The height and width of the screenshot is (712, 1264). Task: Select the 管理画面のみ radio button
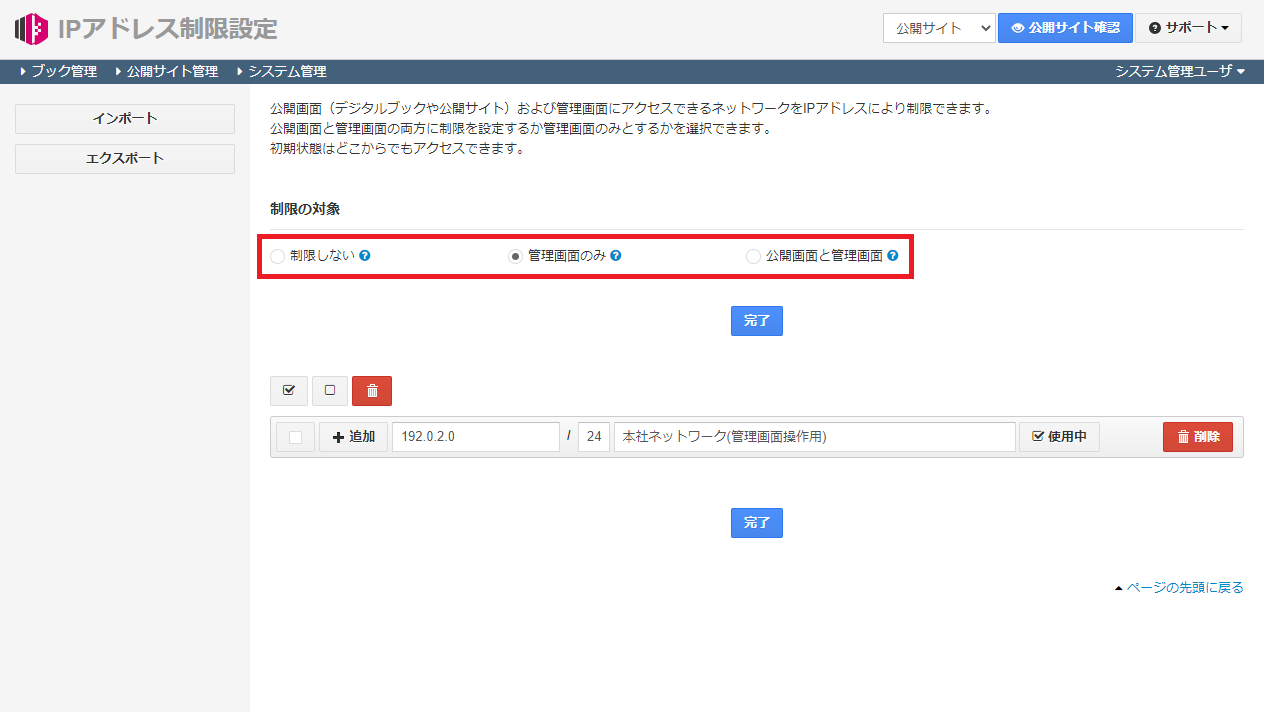pos(516,257)
